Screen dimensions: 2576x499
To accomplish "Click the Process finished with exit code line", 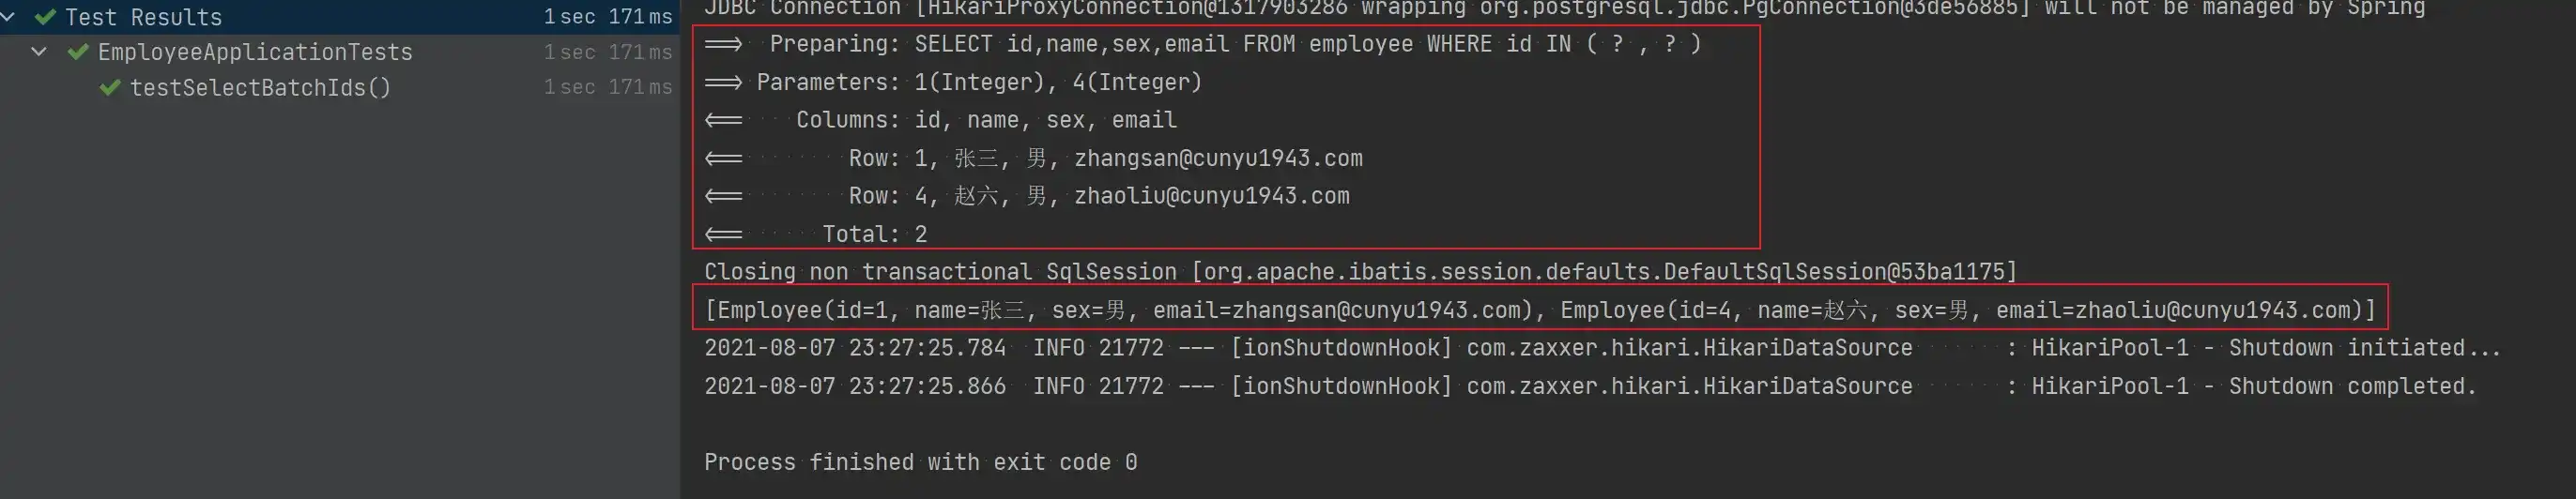I will [x=920, y=462].
